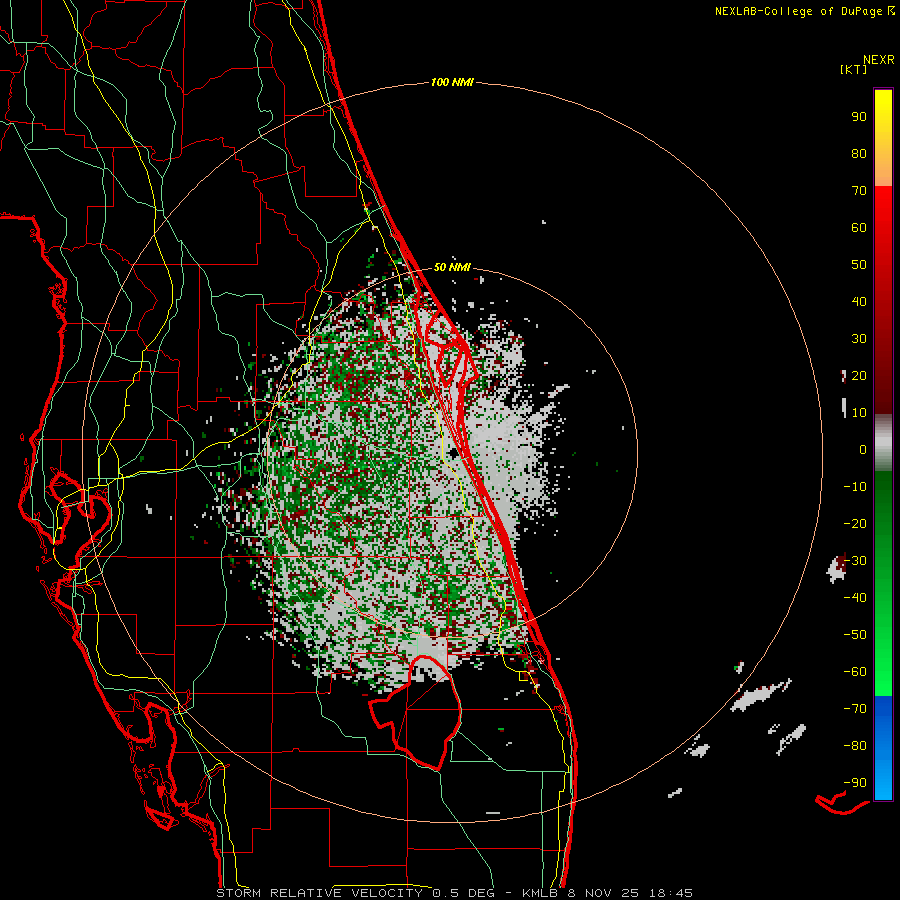The width and height of the screenshot is (900, 900).
Task: Click the 50 NMI range ring label
Action: tap(452, 267)
